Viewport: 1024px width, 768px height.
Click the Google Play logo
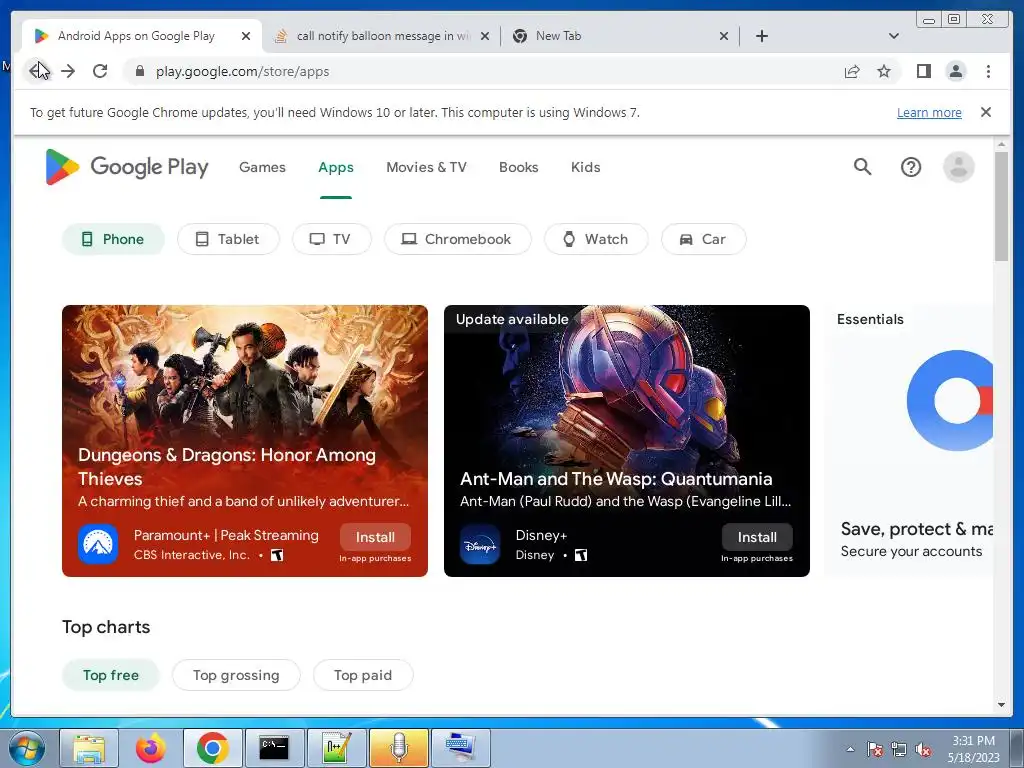click(127, 167)
